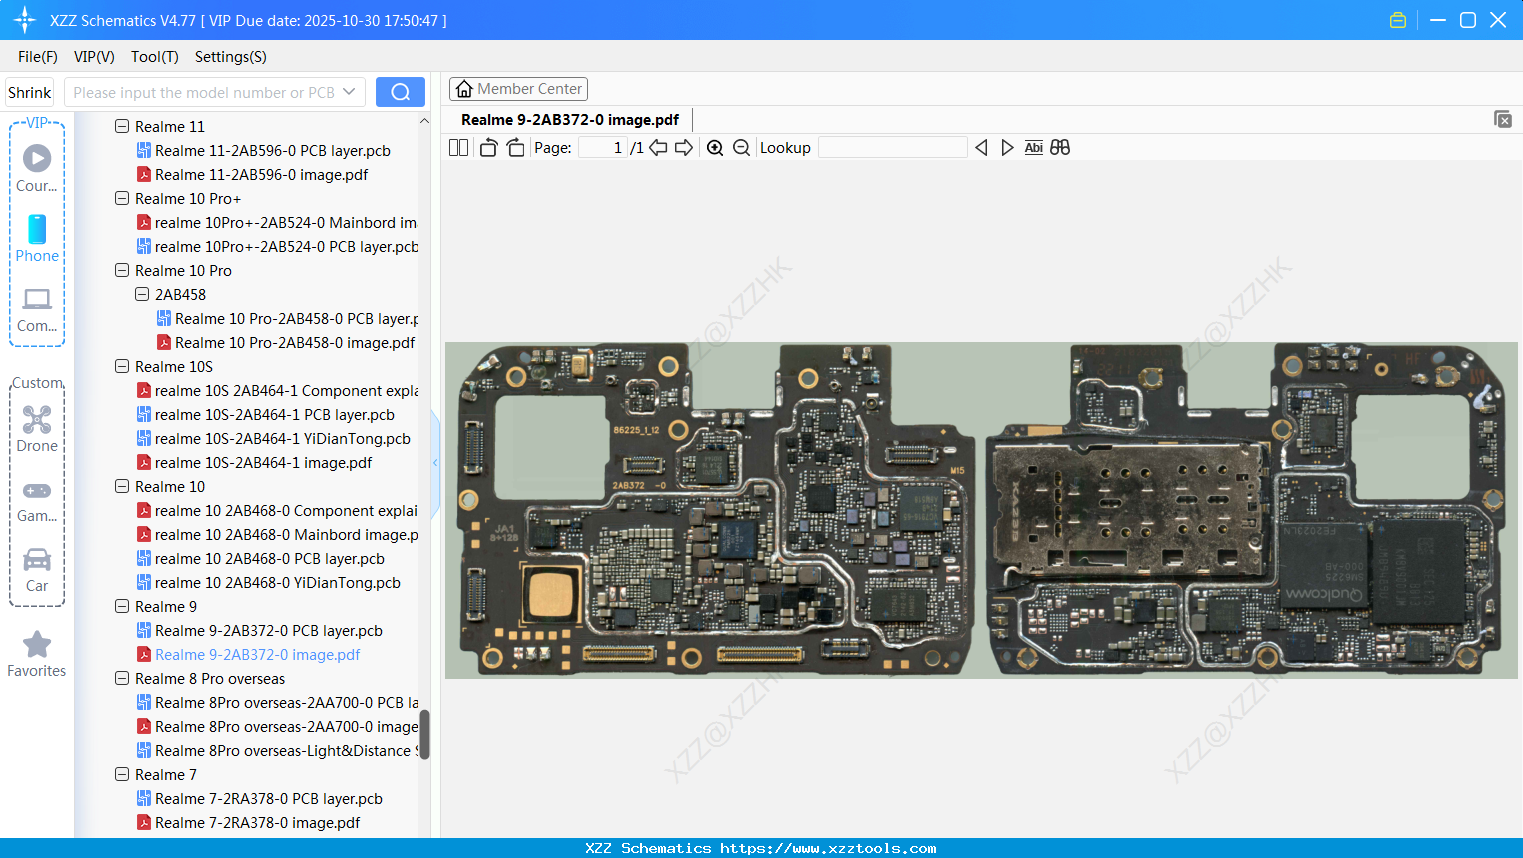Open the binoculars search icon

coord(1060,148)
